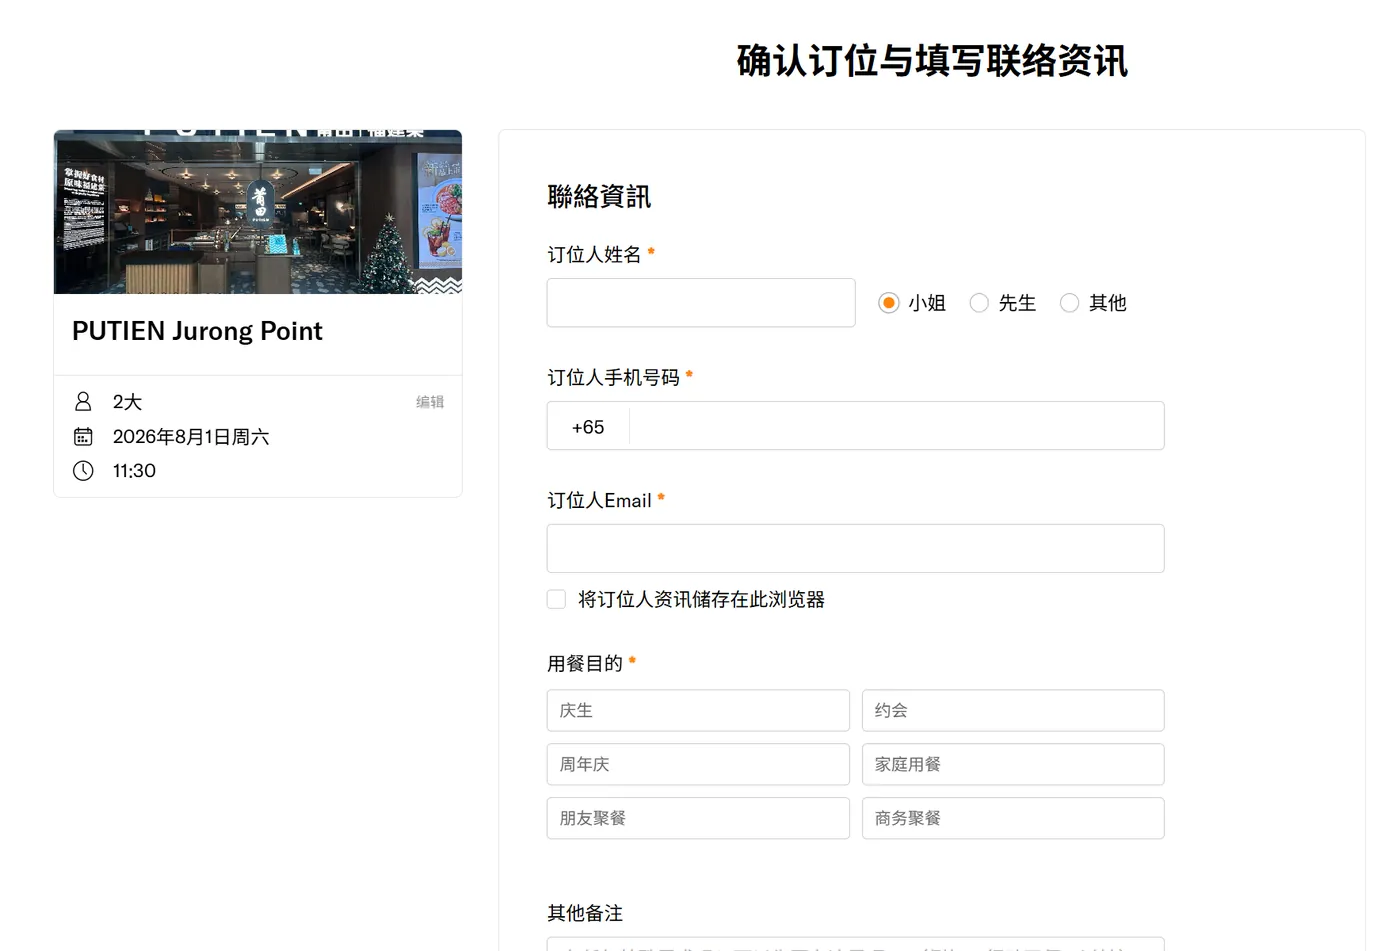Focus the 订位人姓名 name input field
The image size is (1400, 951).
click(701, 303)
